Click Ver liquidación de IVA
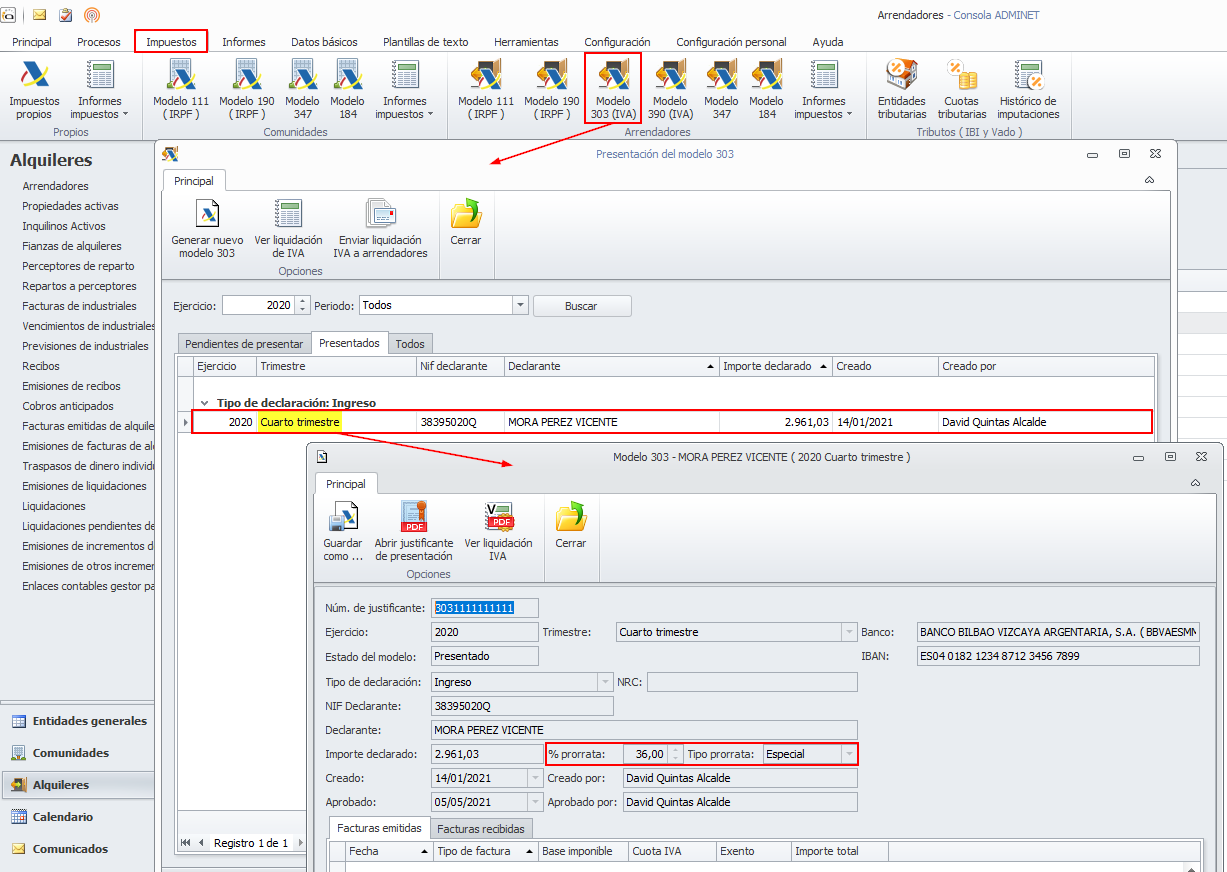 pyautogui.click(x=289, y=229)
